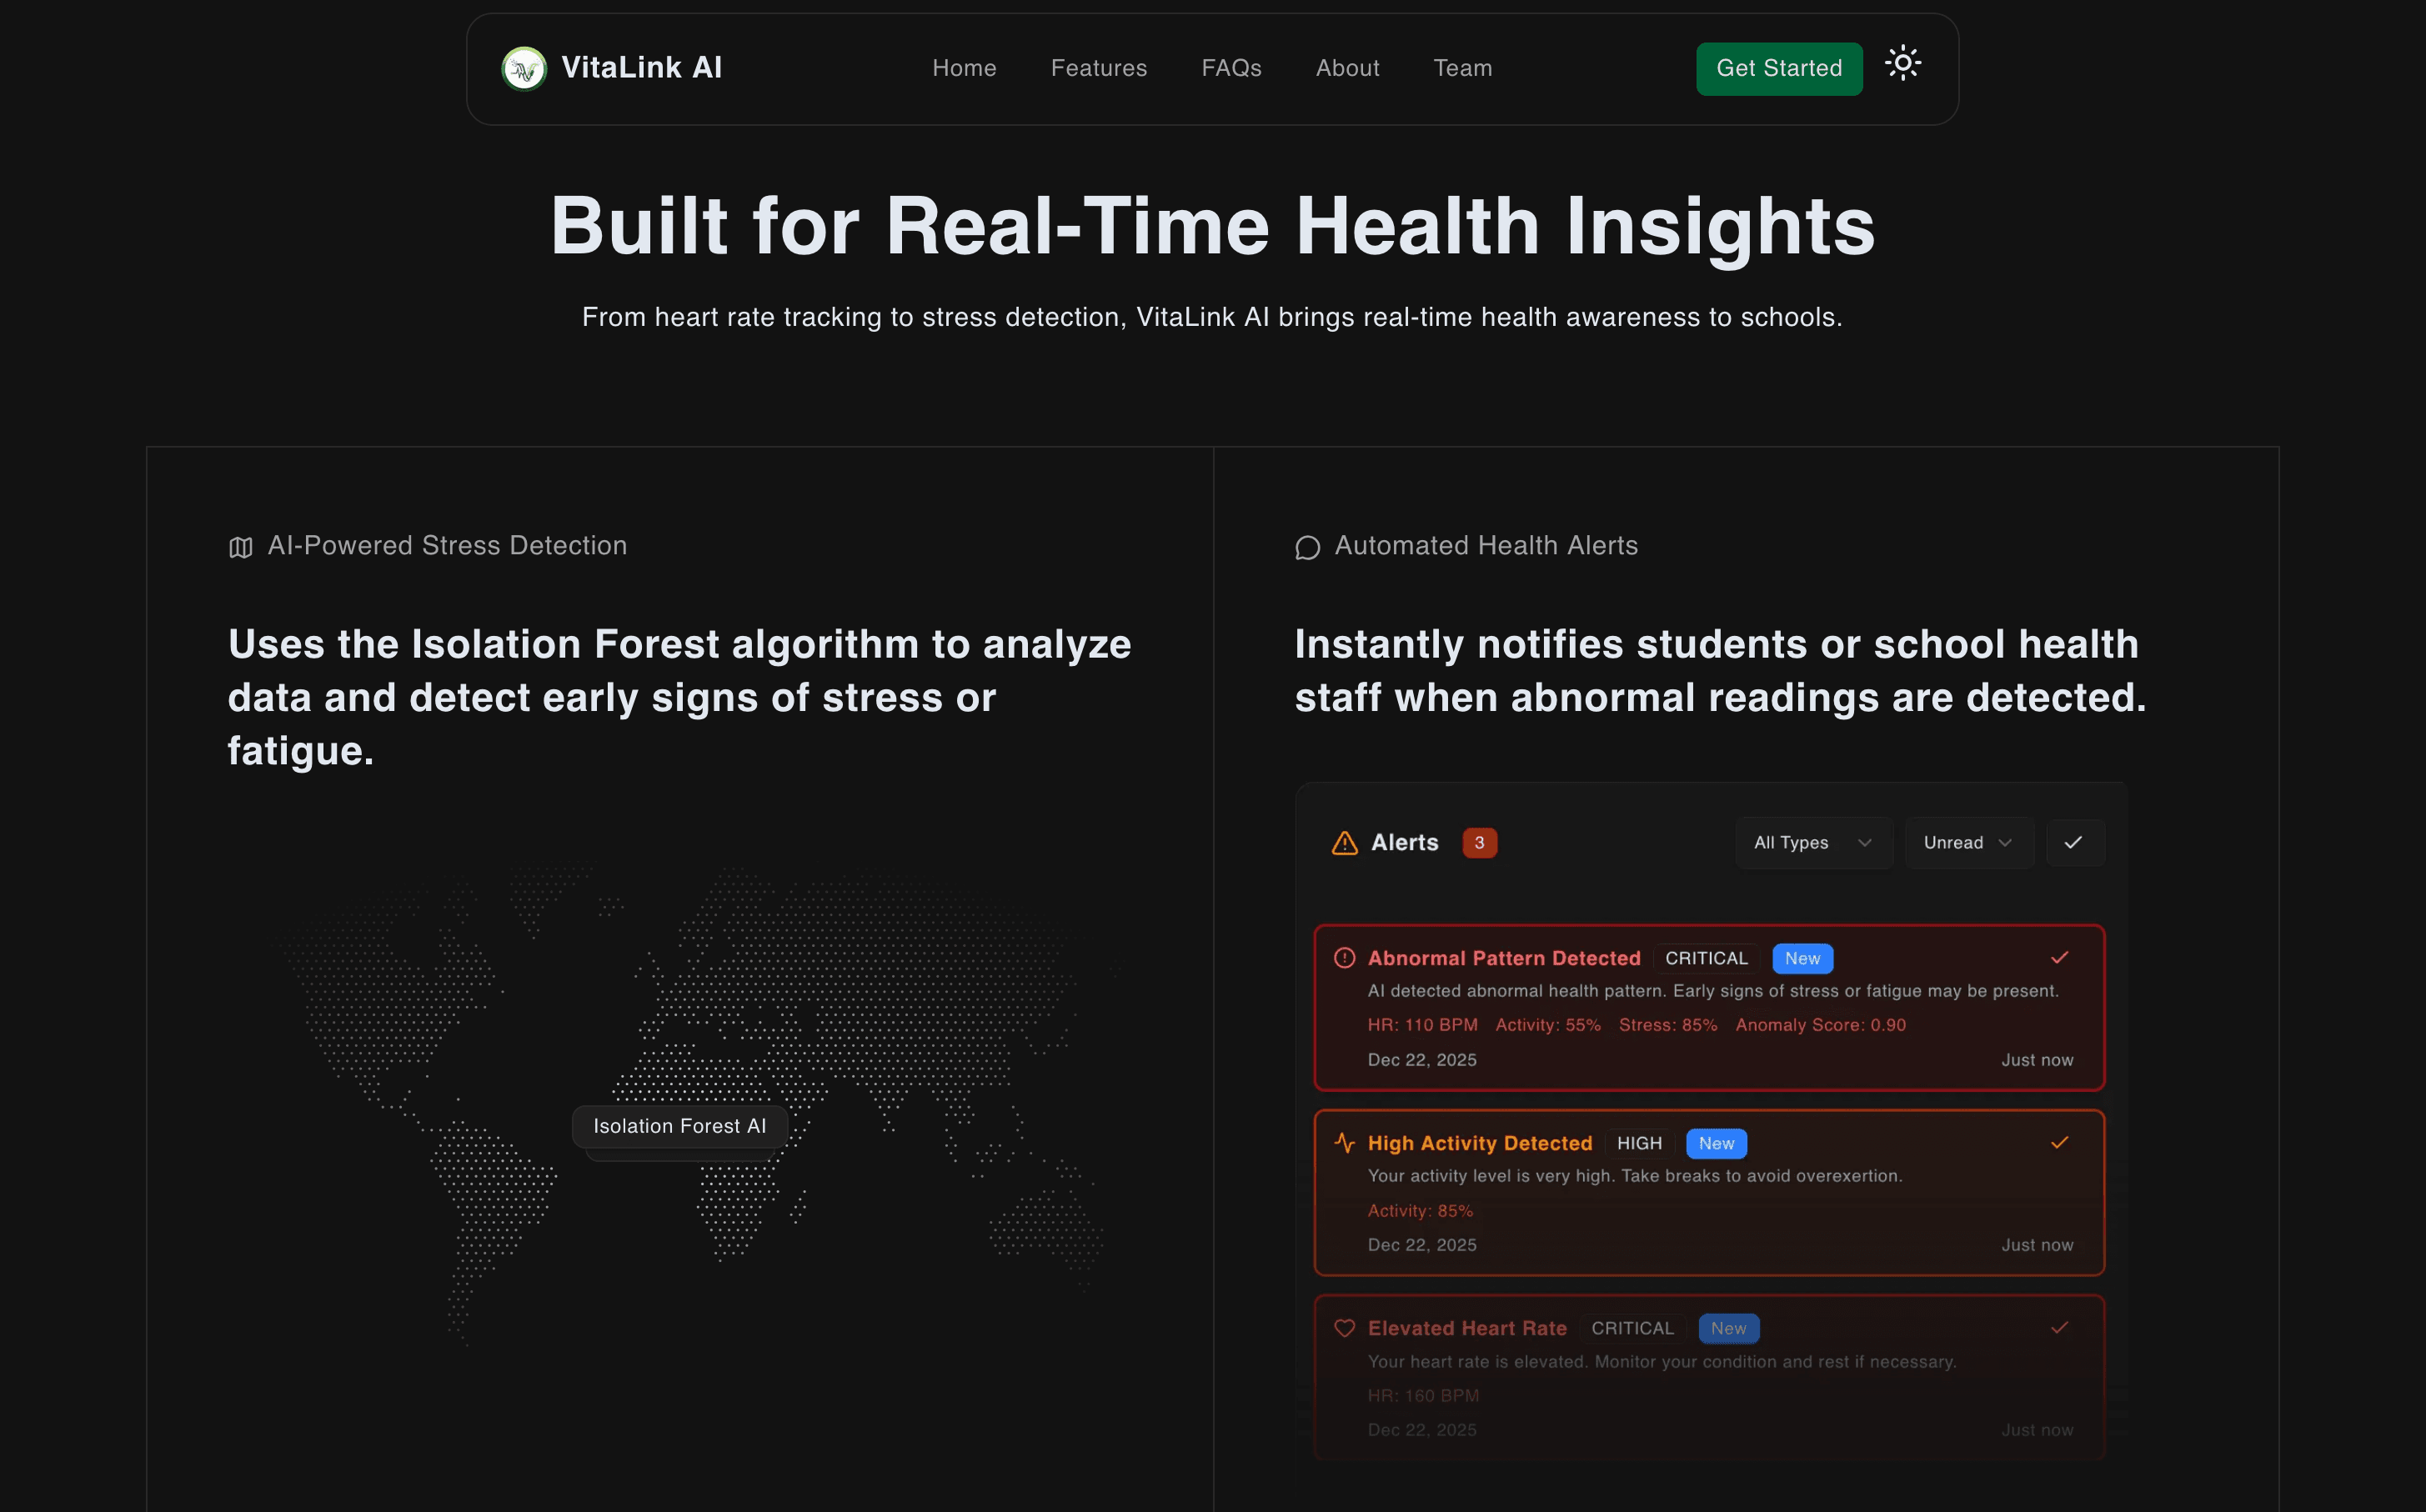Open the Unread filter dropdown
The height and width of the screenshot is (1512, 2426).
coord(1968,843)
